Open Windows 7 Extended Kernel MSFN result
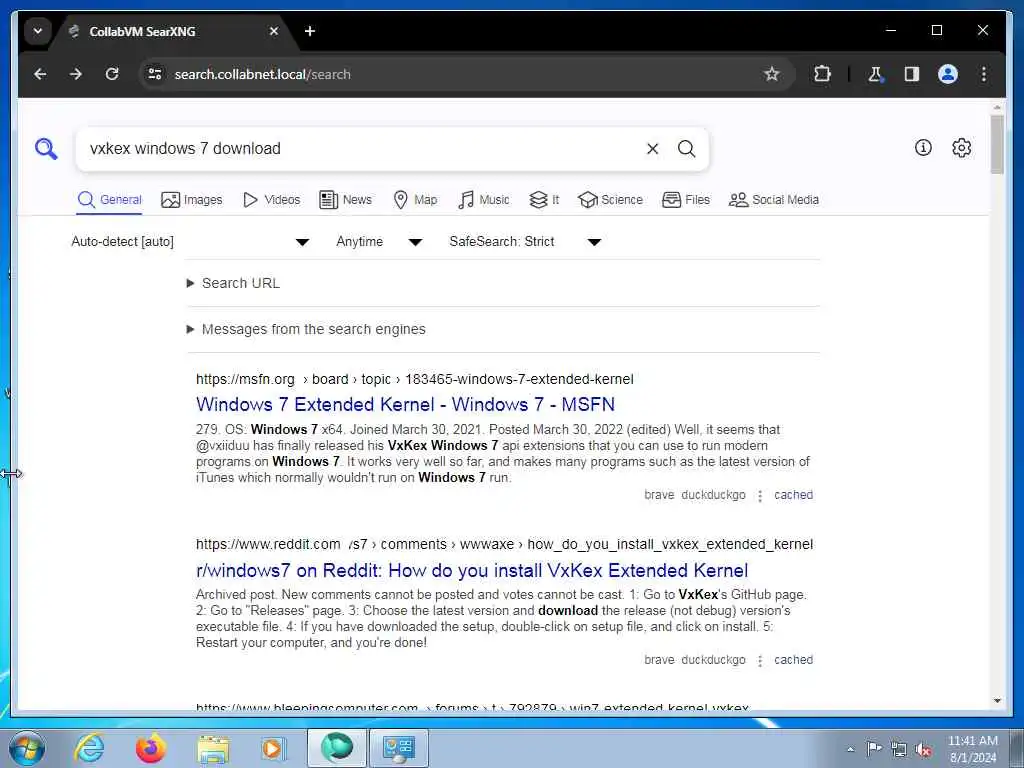 (x=405, y=404)
